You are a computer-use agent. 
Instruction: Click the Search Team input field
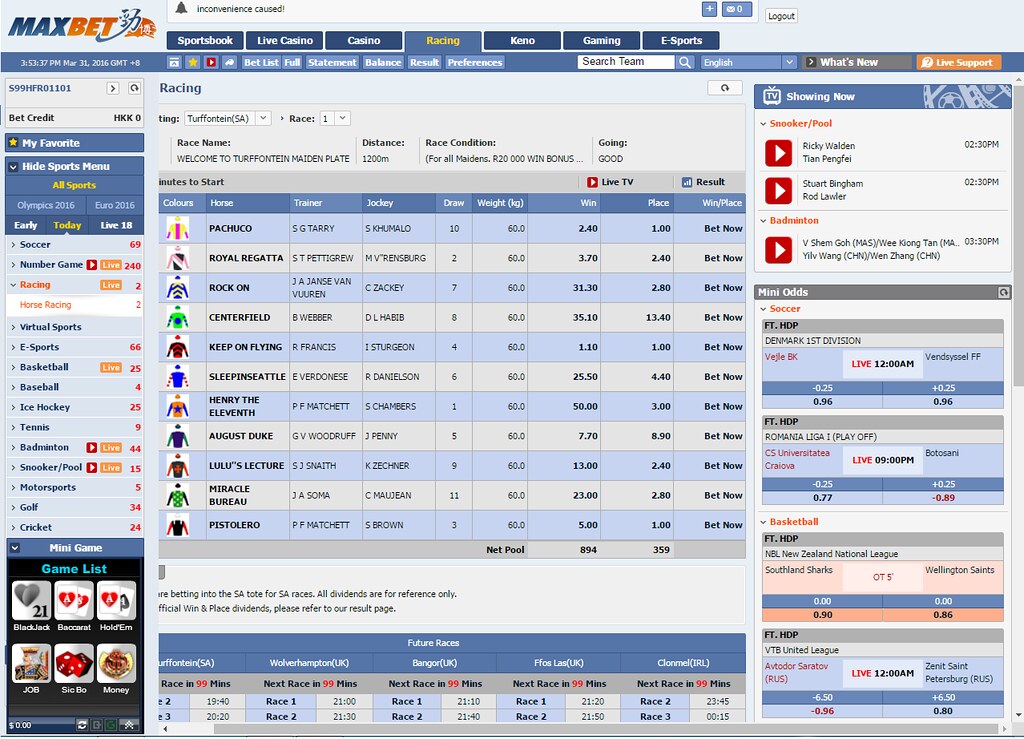pos(626,62)
